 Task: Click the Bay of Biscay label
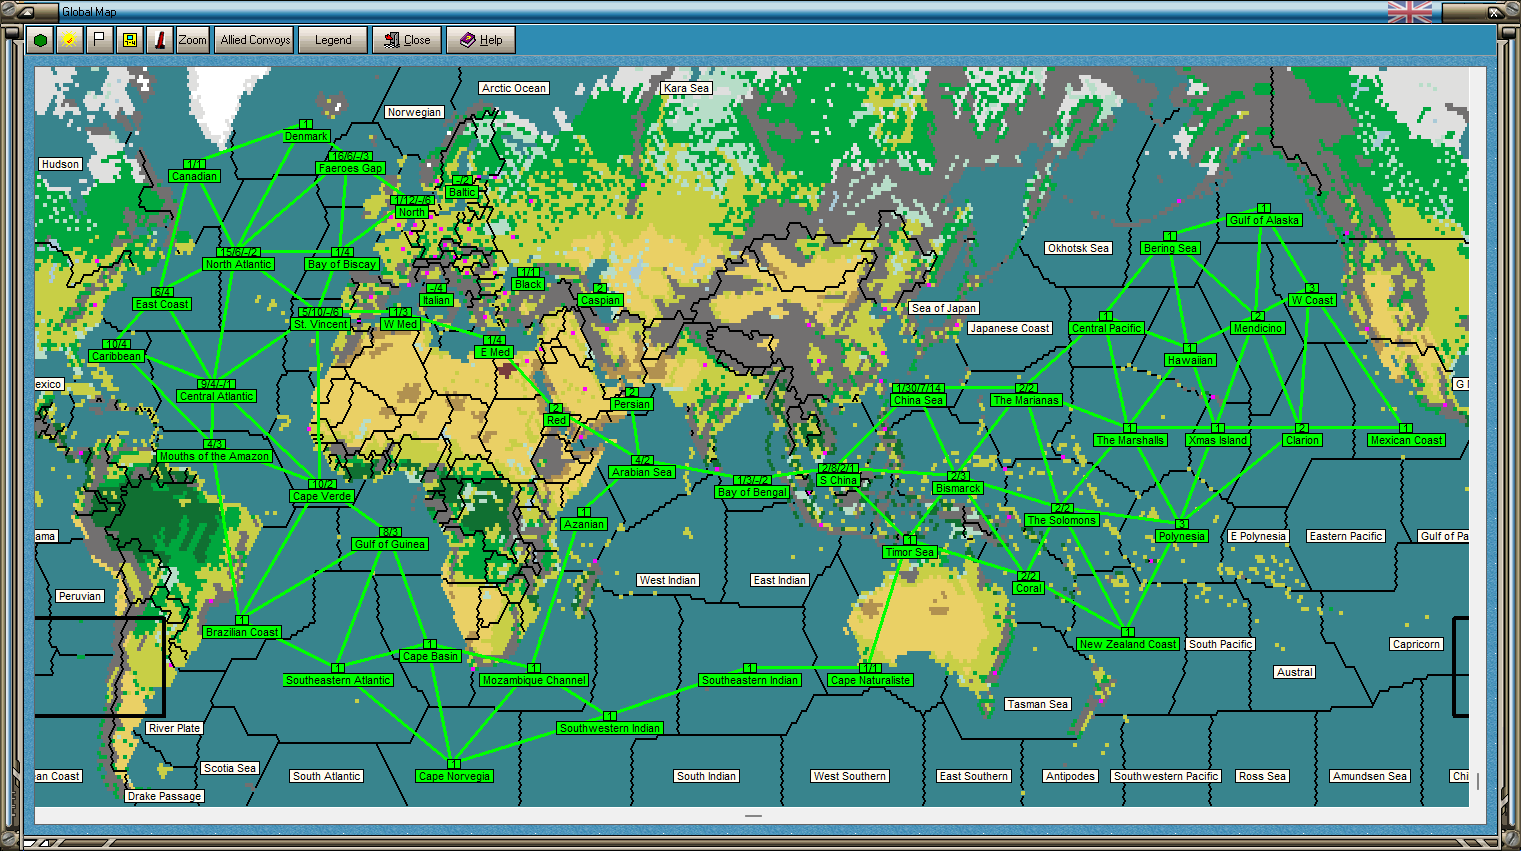click(x=342, y=264)
